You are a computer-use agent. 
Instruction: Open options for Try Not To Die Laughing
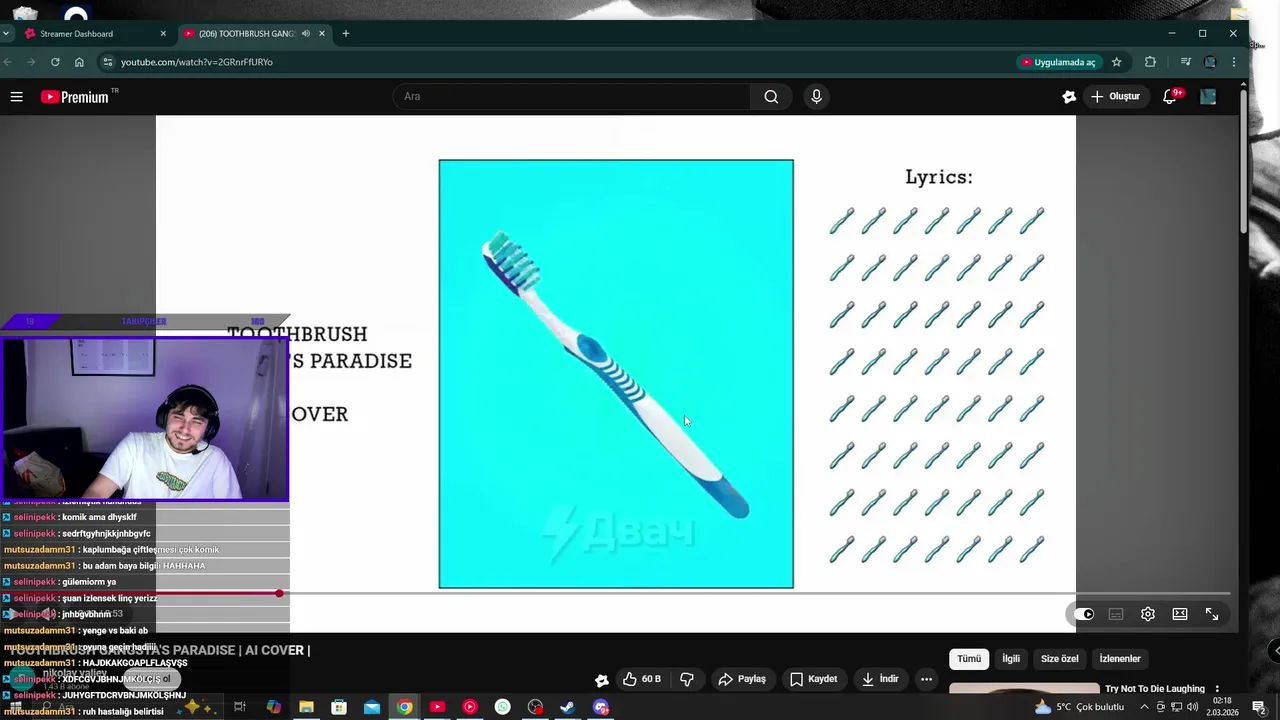[x=1217, y=689]
